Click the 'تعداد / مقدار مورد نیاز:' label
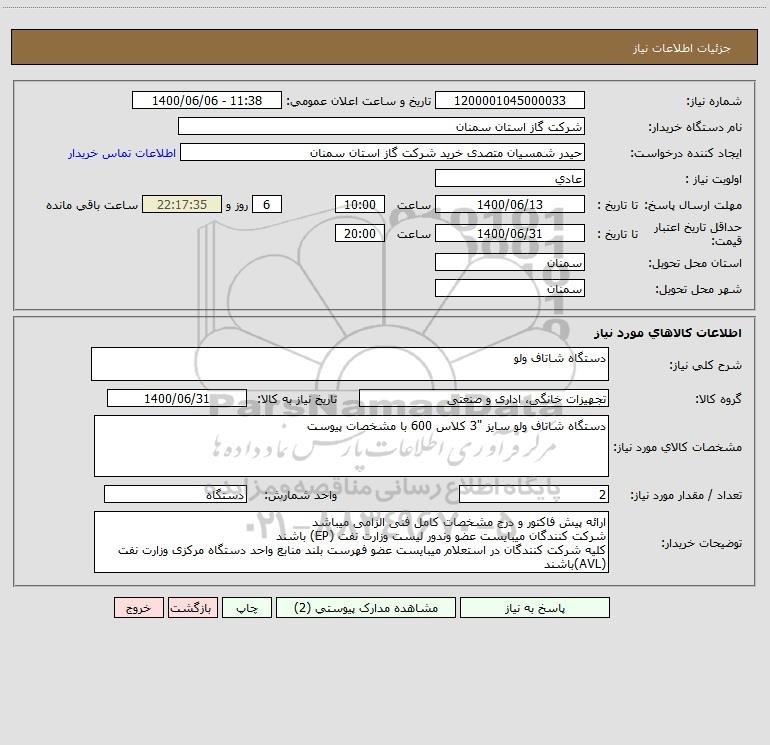 click(x=686, y=496)
